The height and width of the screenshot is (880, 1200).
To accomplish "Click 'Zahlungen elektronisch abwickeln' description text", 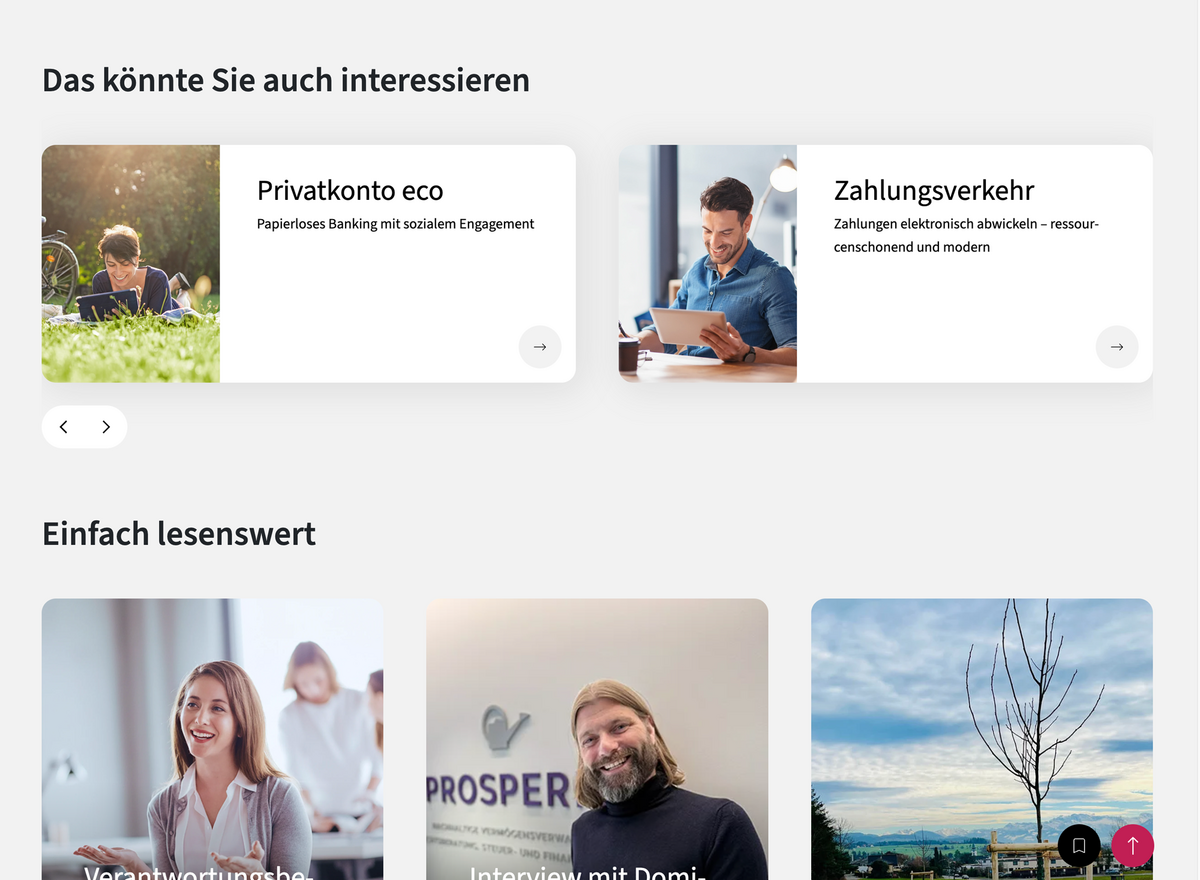I will point(966,235).
